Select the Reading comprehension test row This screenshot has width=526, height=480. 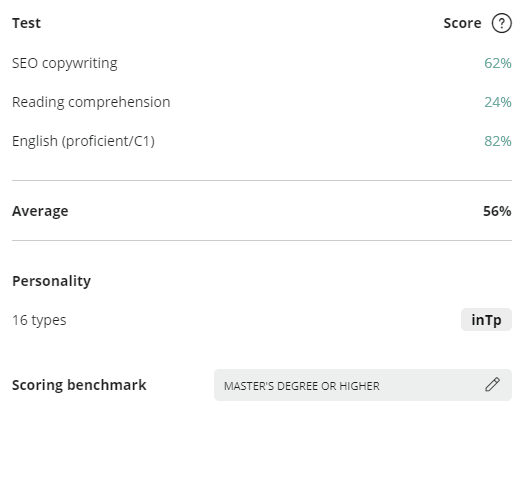click(262, 102)
